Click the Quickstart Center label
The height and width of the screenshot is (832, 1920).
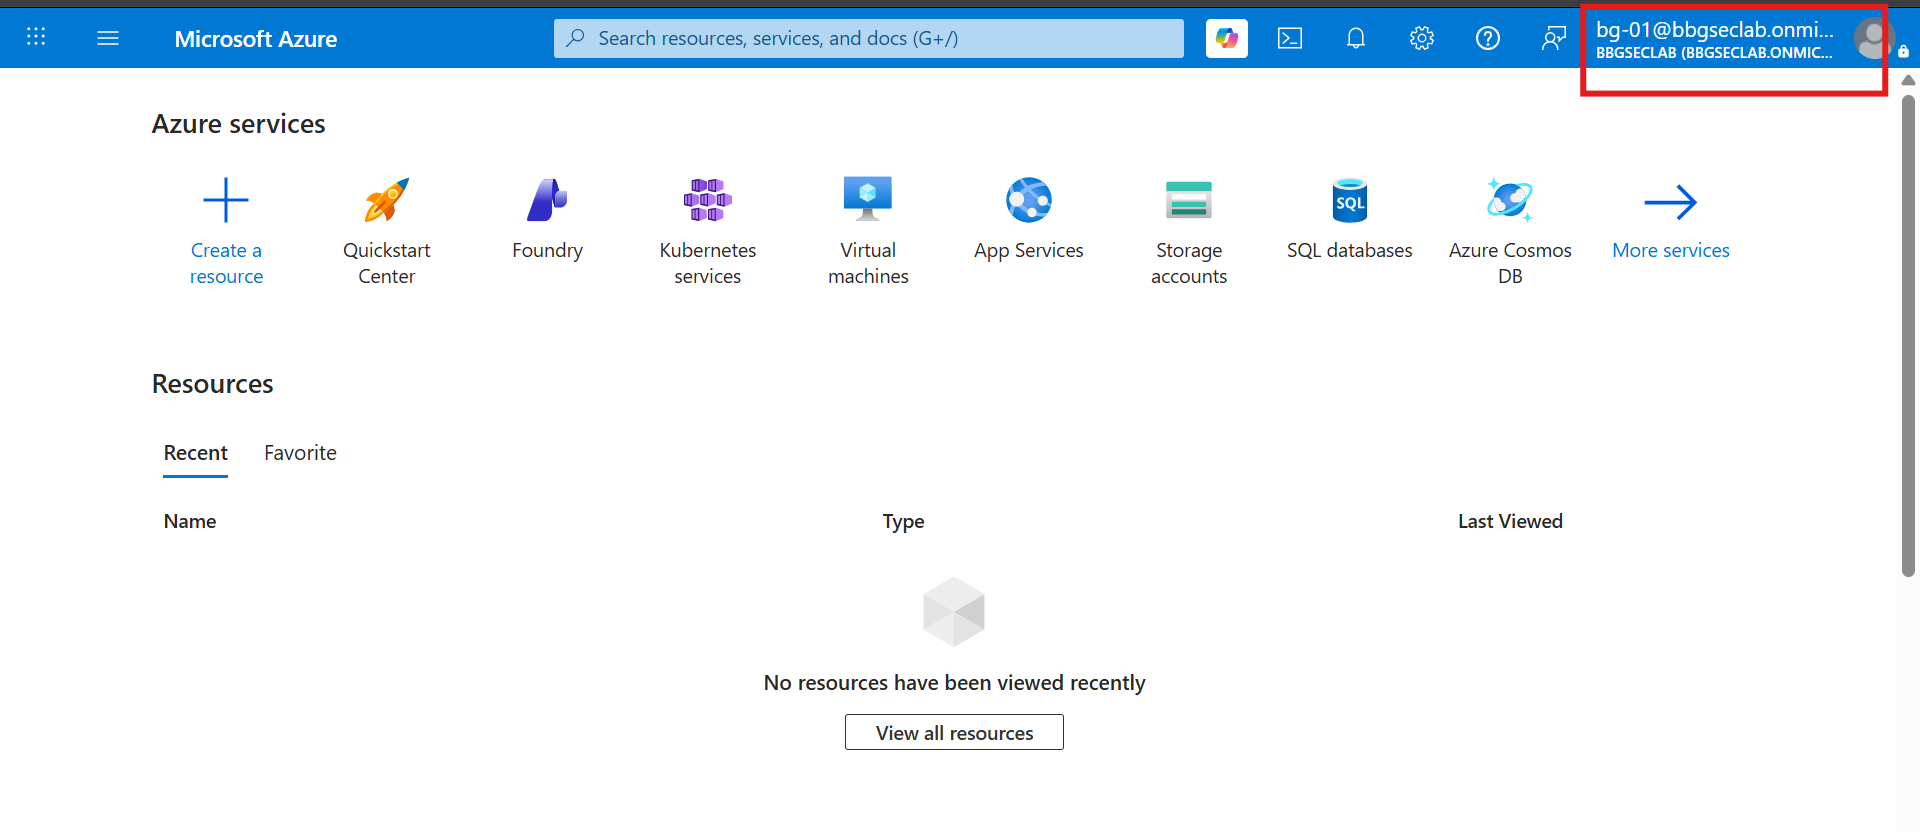[x=387, y=263]
